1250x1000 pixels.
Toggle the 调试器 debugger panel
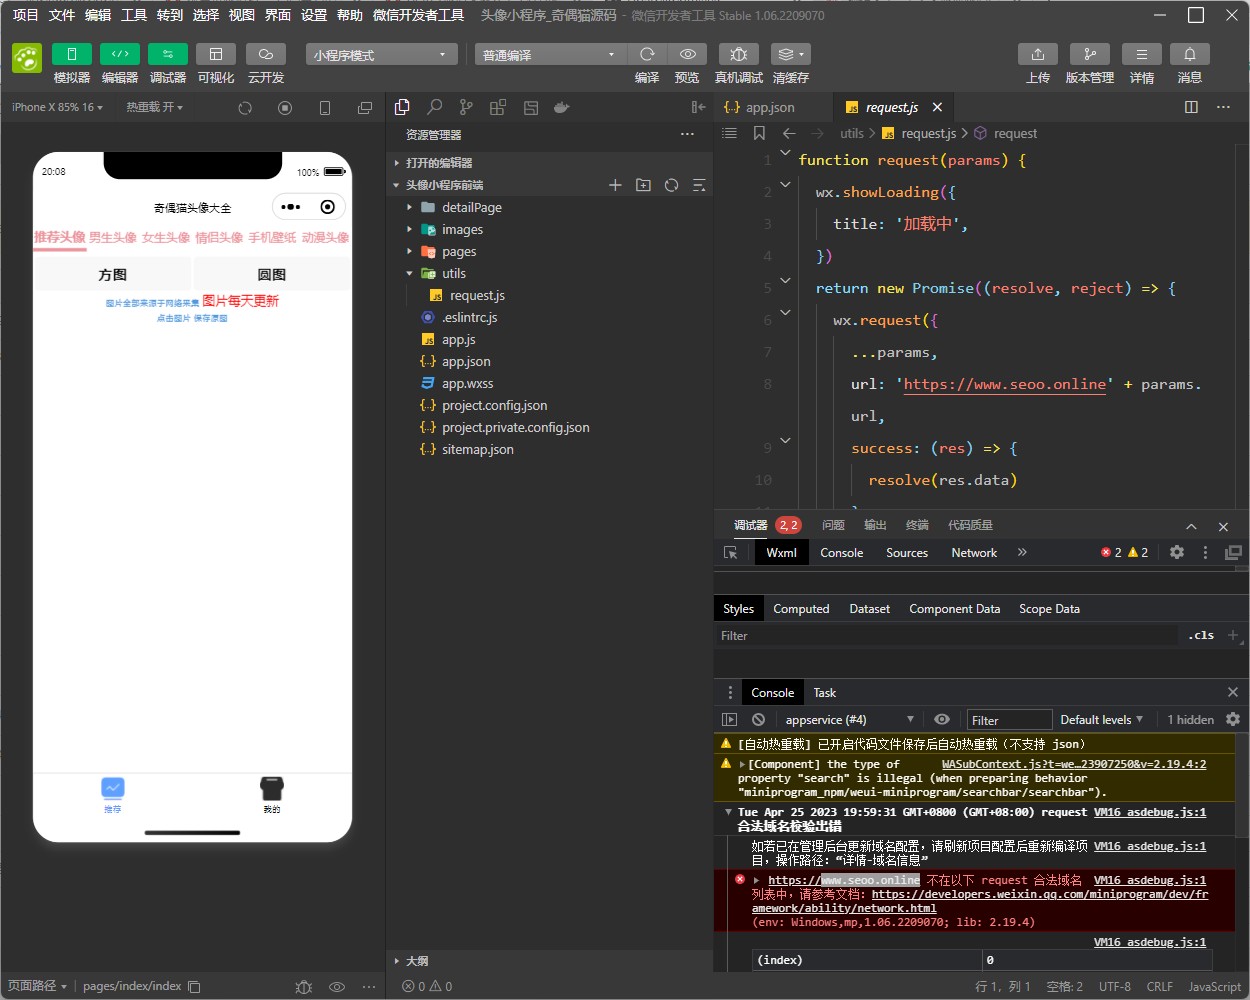(168, 54)
